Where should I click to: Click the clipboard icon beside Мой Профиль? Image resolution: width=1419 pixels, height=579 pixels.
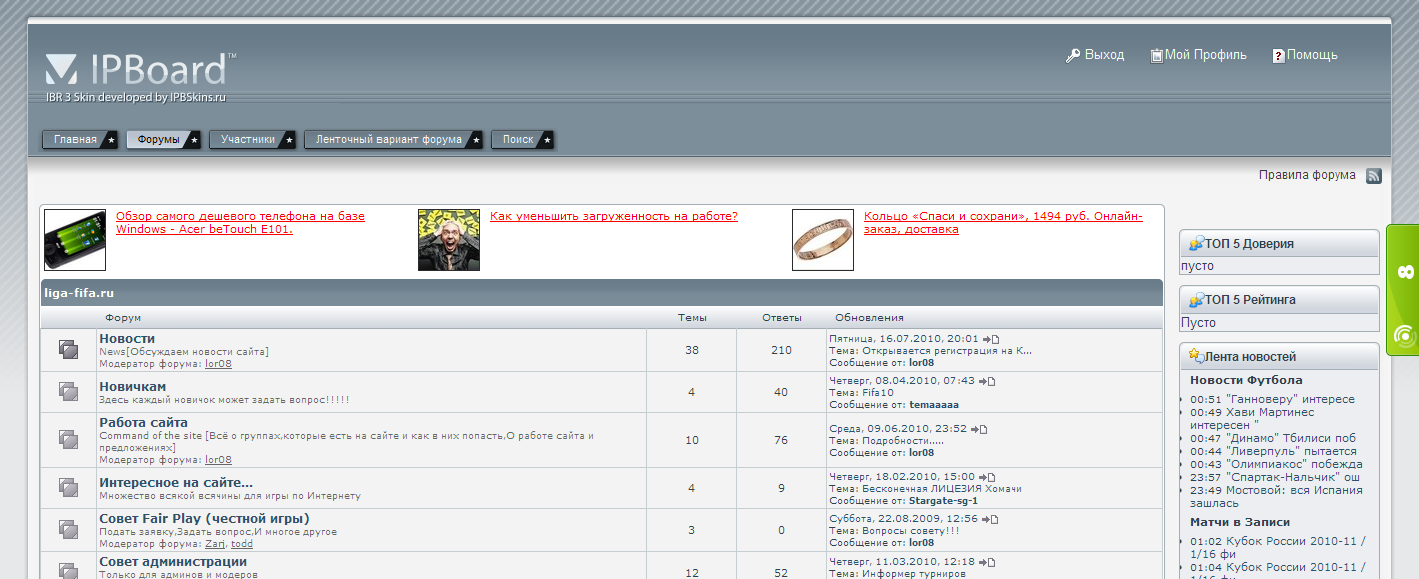tap(1156, 56)
